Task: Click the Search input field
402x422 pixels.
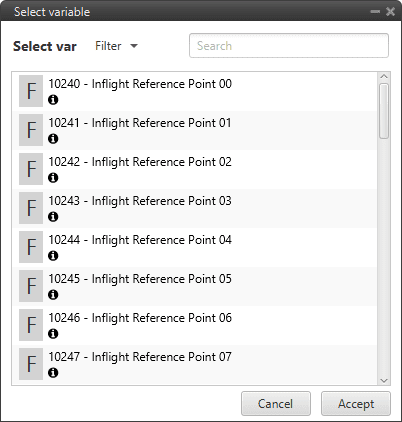Action: click(289, 46)
